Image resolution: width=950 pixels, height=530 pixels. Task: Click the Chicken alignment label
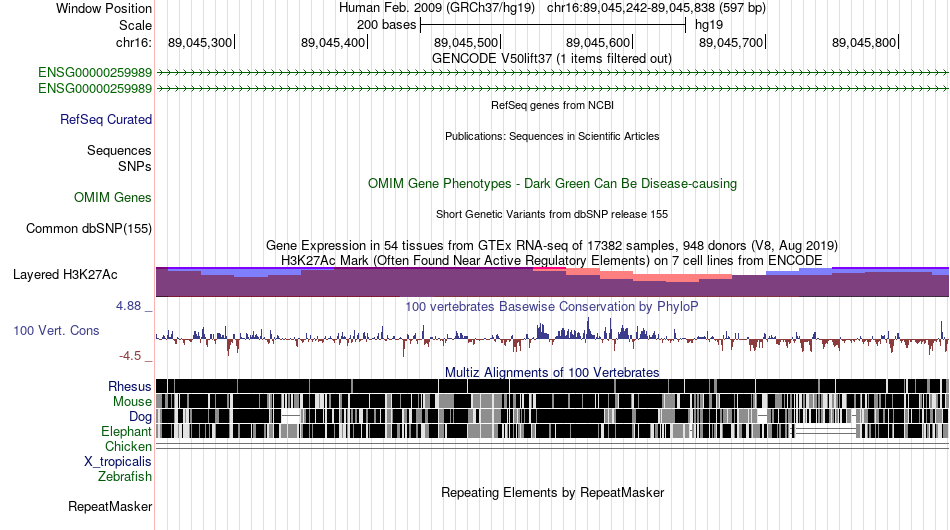[x=128, y=446]
